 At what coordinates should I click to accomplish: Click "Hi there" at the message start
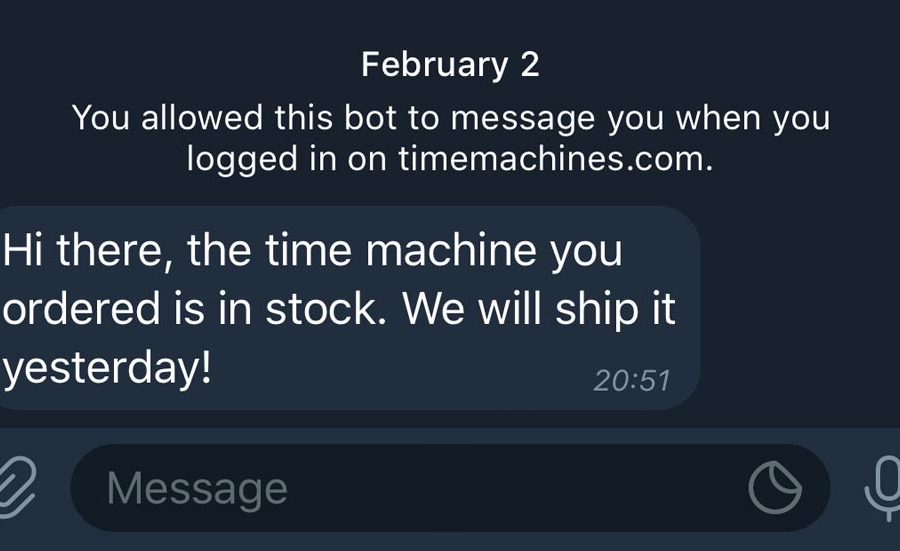click(86, 250)
